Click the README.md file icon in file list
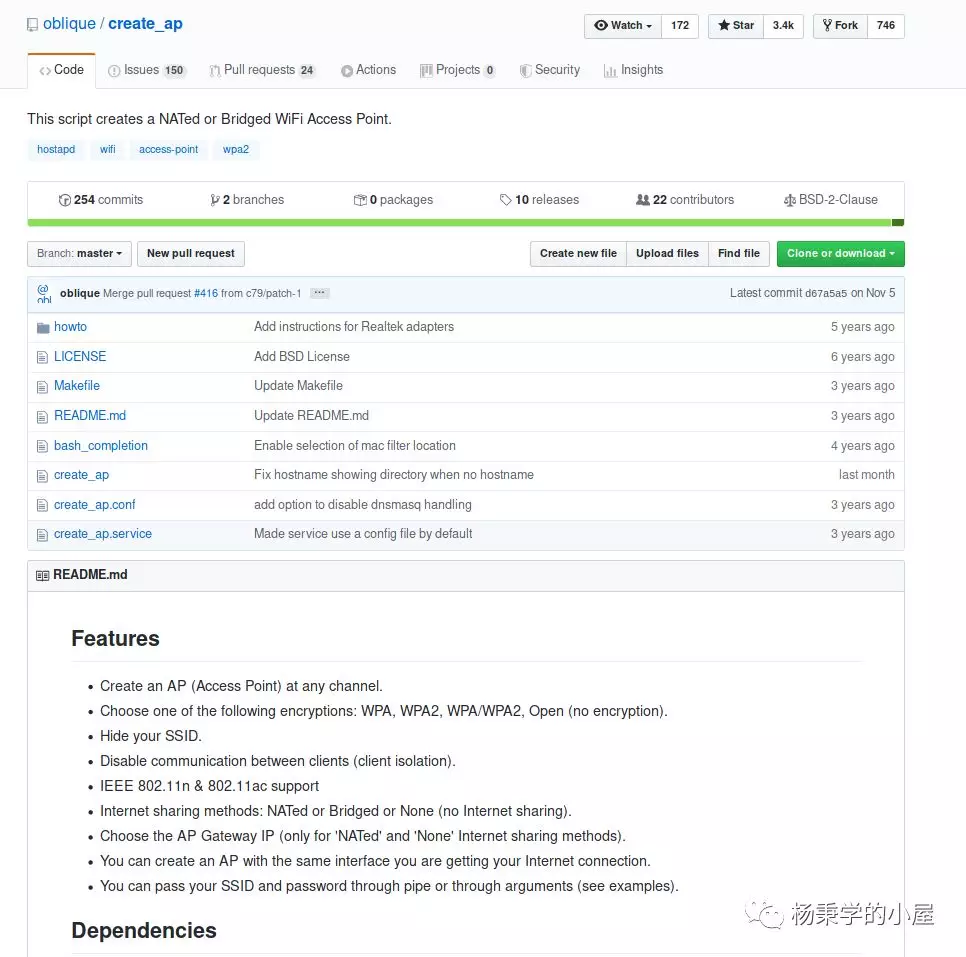The image size is (966, 957). coord(42,417)
